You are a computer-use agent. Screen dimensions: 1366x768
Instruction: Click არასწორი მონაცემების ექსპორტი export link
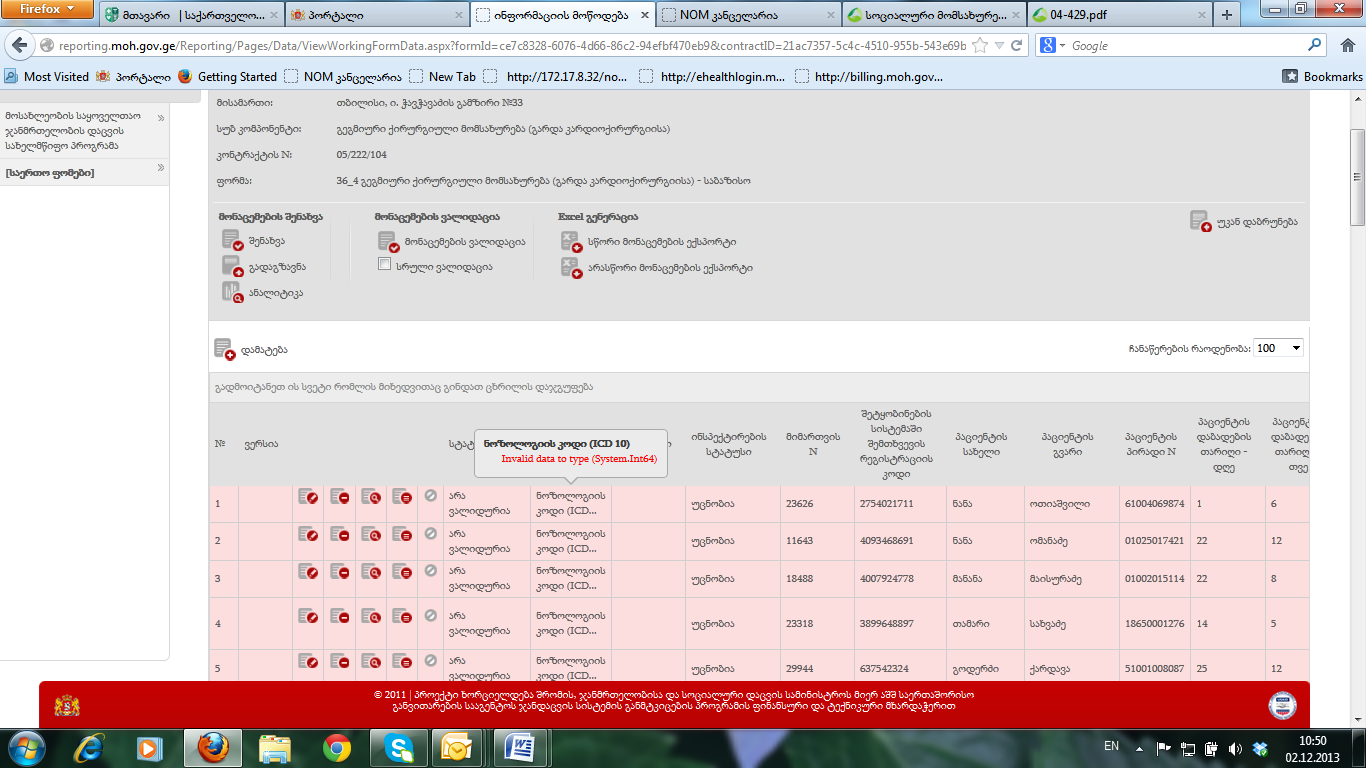point(670,268)
